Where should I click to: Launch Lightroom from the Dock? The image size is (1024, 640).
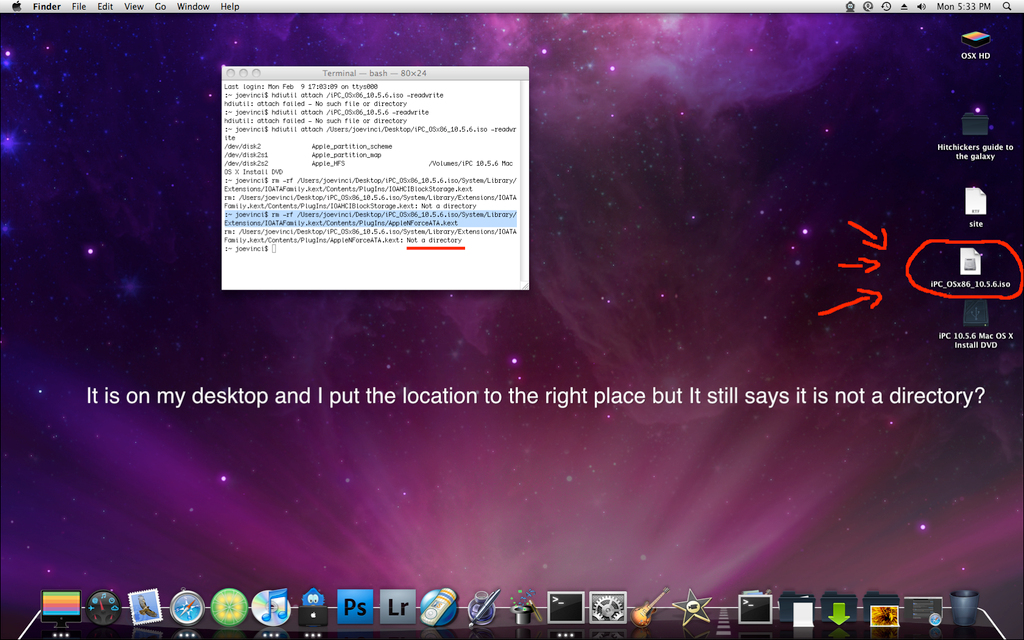click(398, 607)
